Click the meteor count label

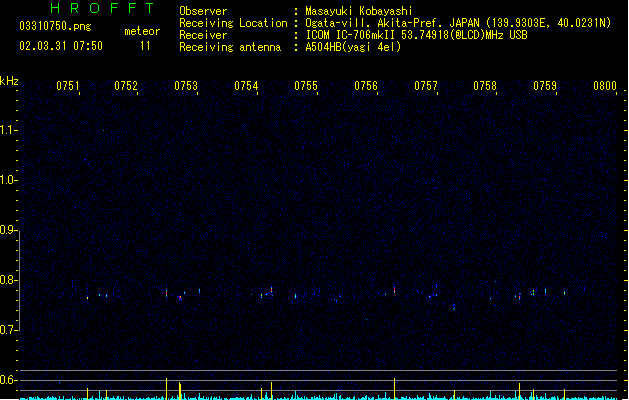(142, 31)
